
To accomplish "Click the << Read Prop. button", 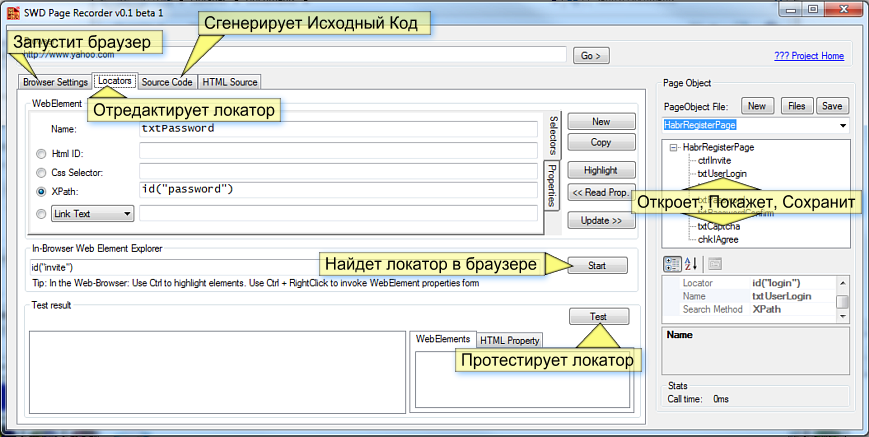I will pyautogui.click(x=601, y=193).
